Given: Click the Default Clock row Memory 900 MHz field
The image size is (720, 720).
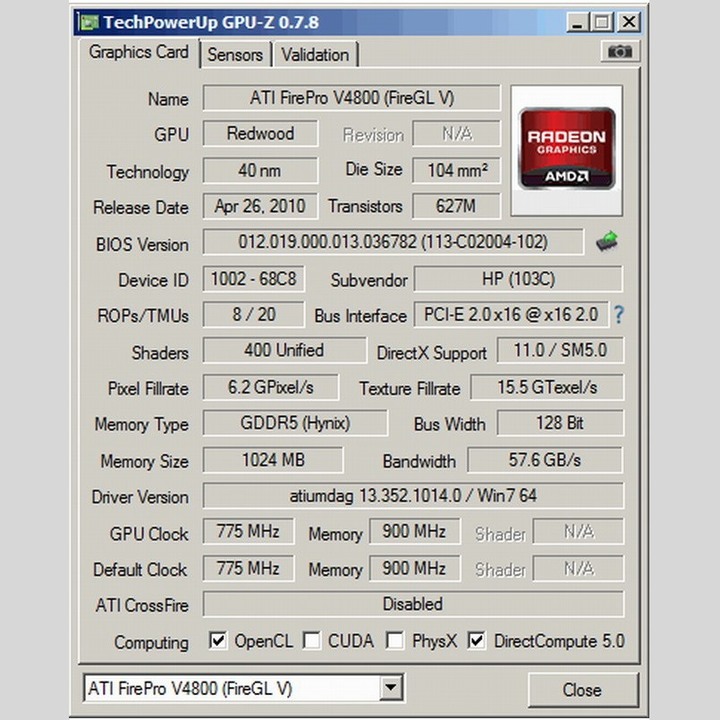Looking at the screenshot, I should (x=415, y=568).
